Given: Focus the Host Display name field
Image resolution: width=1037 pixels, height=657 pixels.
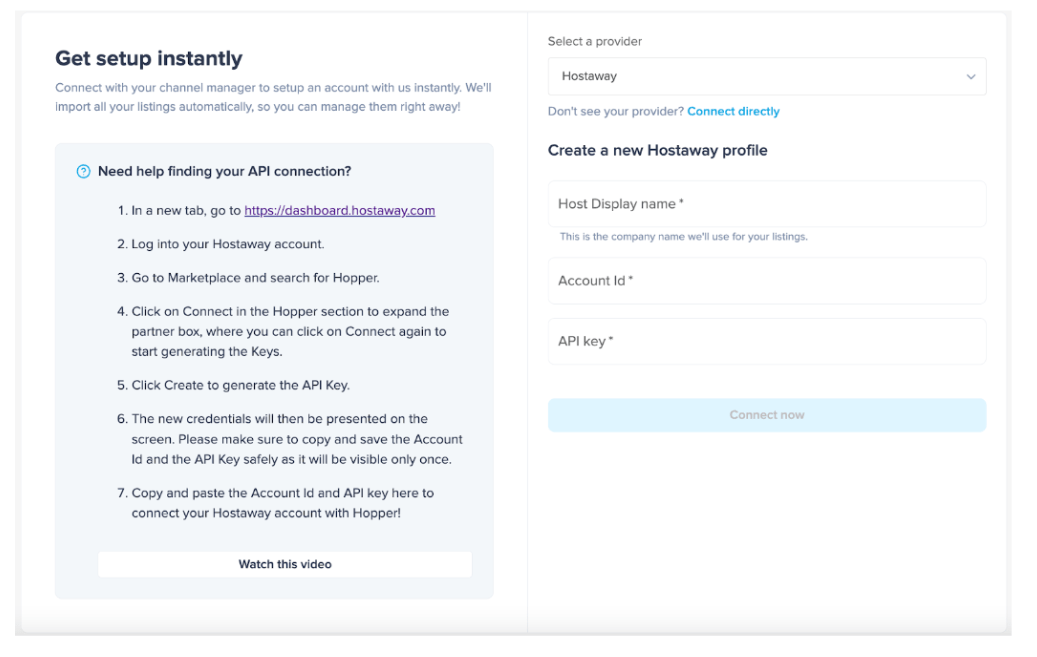Looking at the screenshot, I should [766, 203].
